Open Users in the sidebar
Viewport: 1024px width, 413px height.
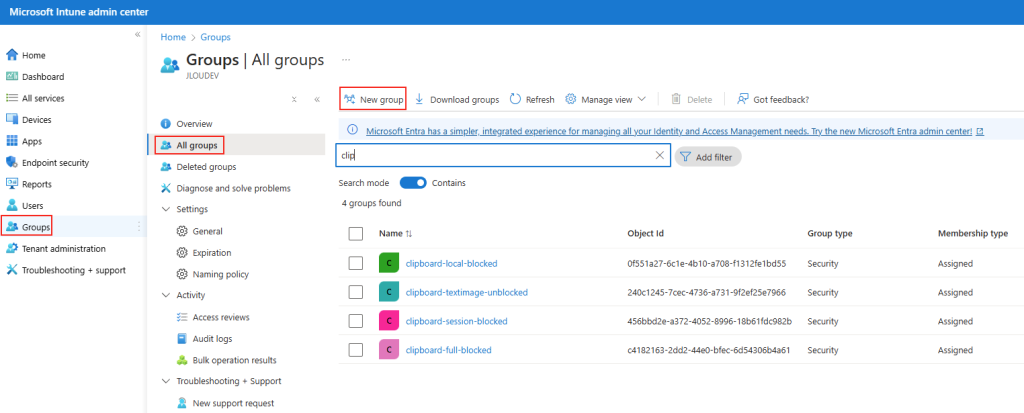[x=33, y=206]
